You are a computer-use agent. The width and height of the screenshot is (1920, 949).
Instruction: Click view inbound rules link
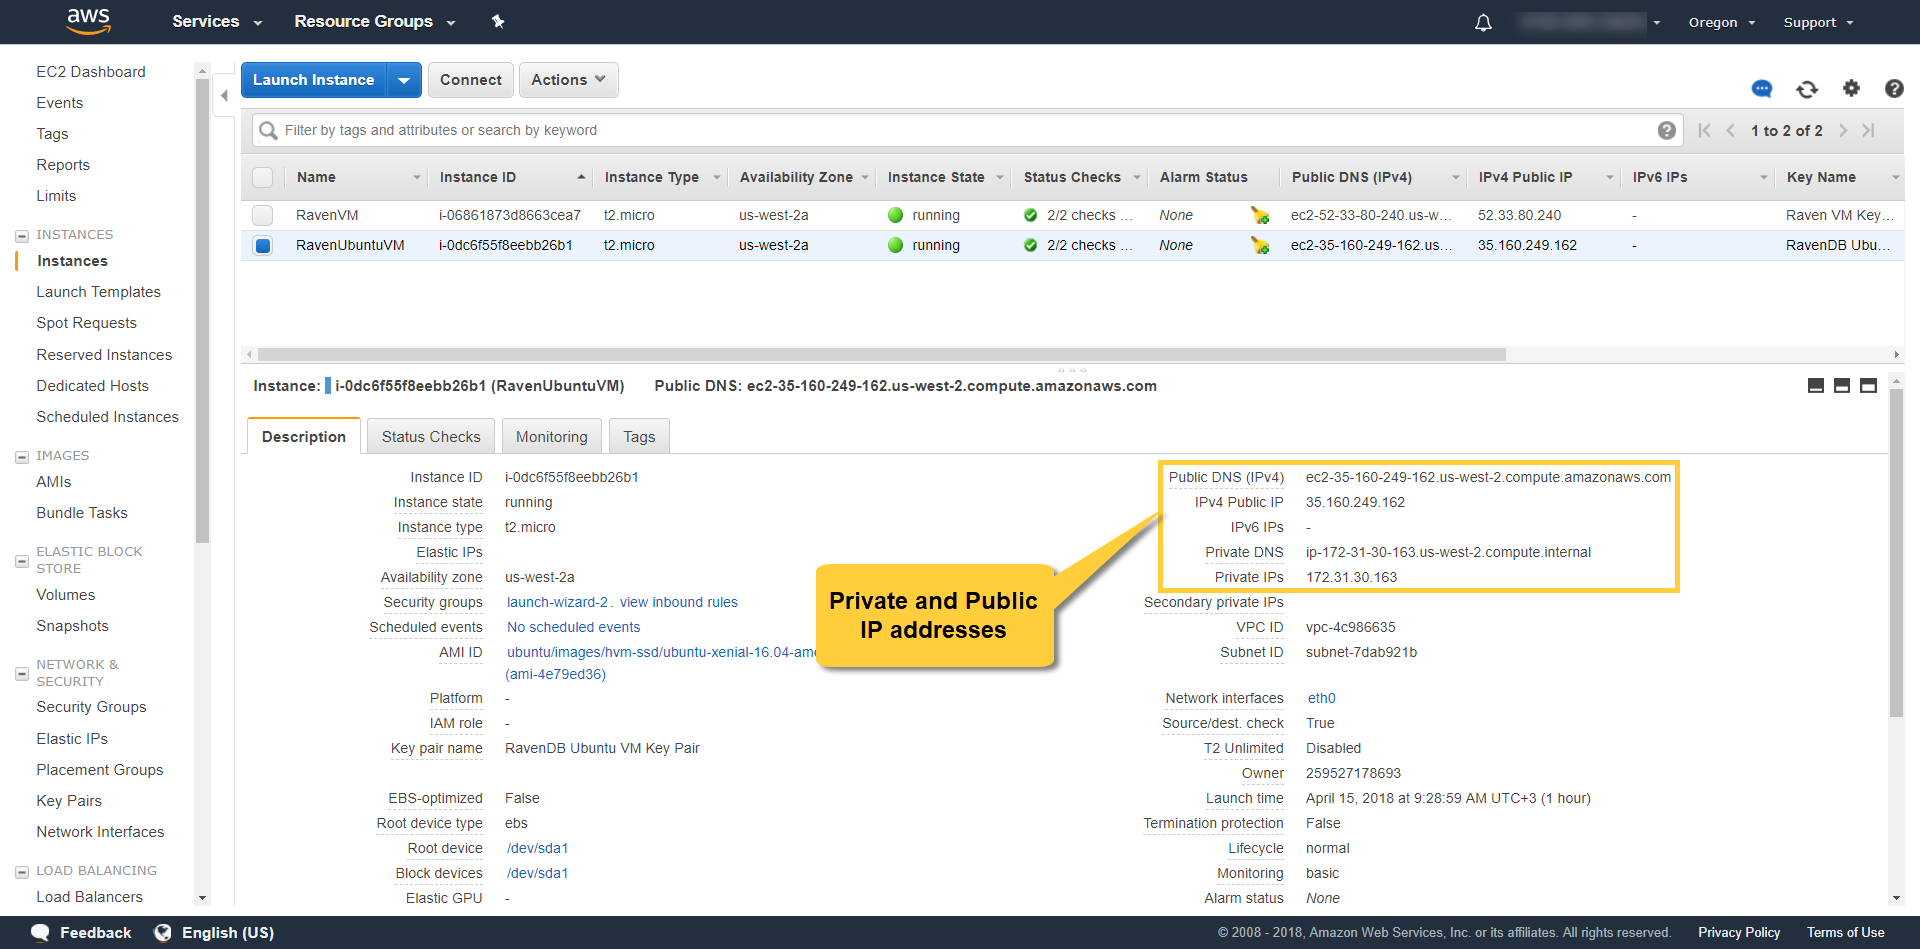(679, 602)
